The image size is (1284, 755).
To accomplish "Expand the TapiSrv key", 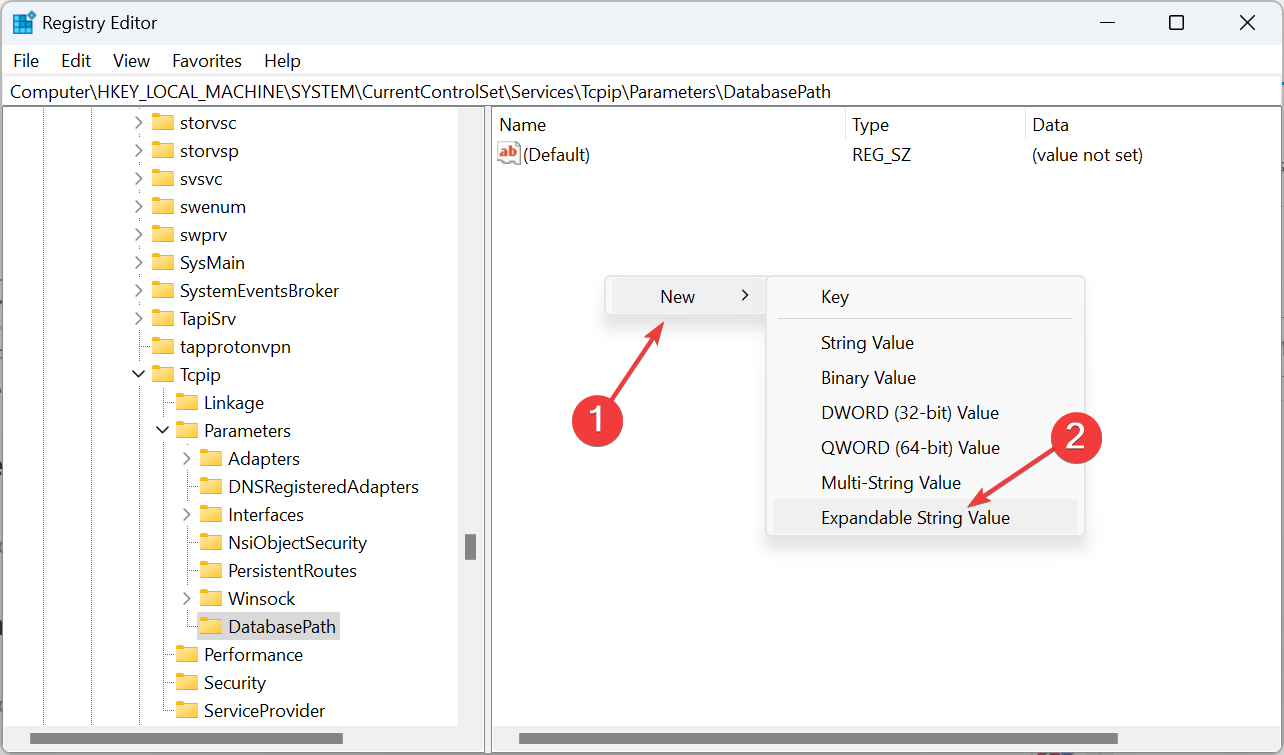I will 139,319.
